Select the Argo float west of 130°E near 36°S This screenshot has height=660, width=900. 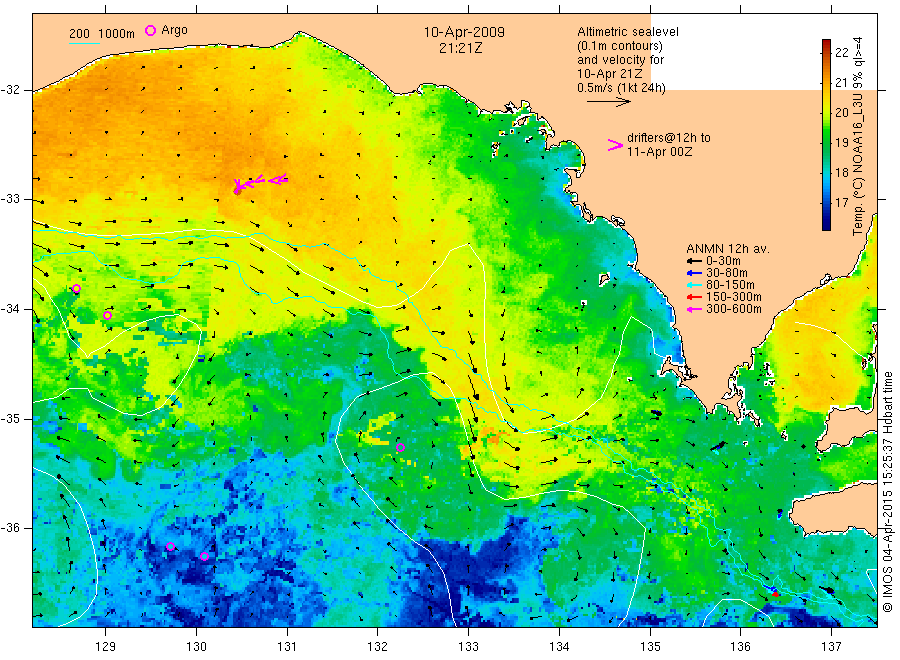(x=170, y=546)
